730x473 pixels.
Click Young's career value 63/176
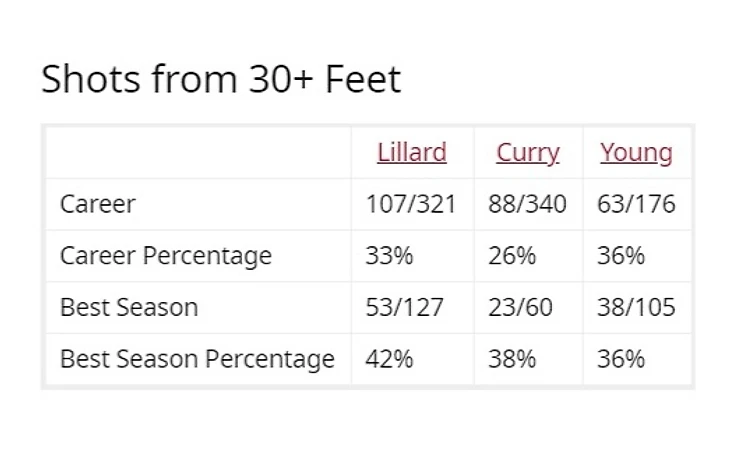tap(636, 205)
